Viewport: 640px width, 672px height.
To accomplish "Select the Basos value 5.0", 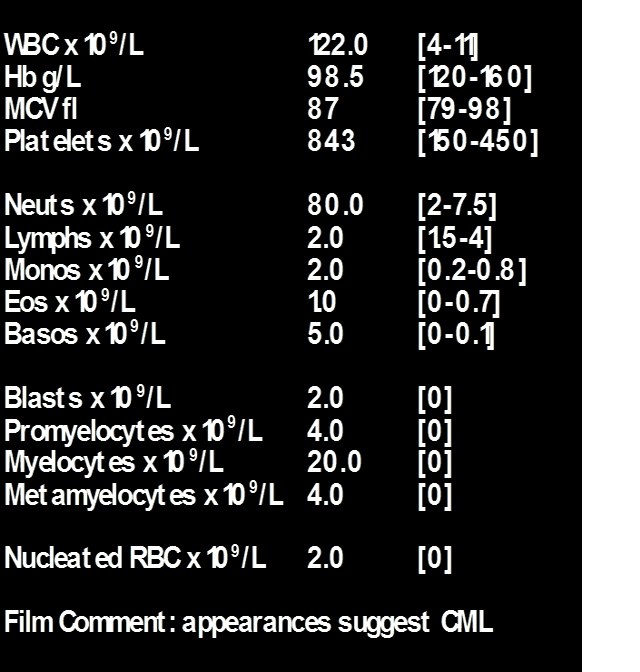I will (326, 335).
